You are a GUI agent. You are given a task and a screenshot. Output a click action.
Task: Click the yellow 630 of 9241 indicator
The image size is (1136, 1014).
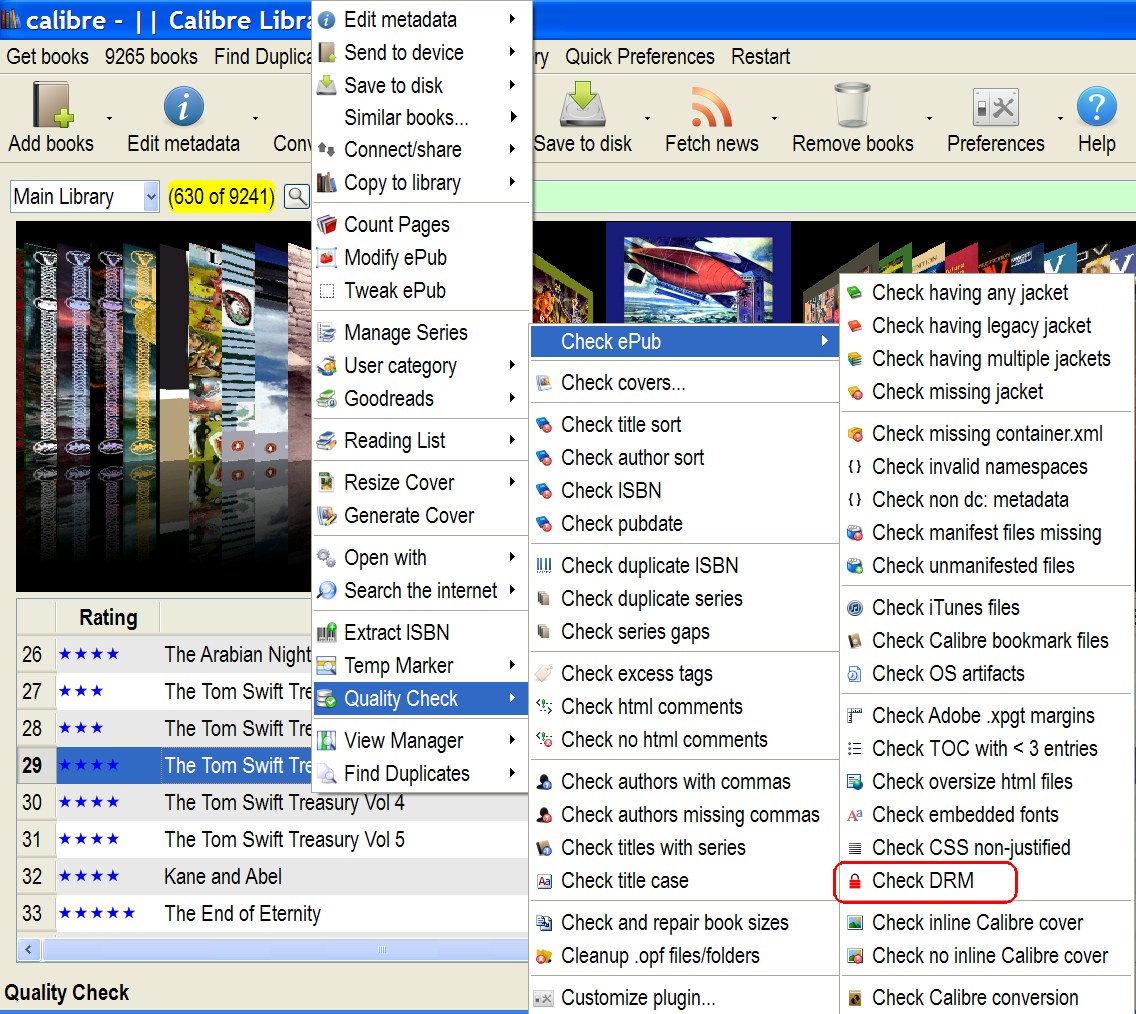(x=221, y=196)
